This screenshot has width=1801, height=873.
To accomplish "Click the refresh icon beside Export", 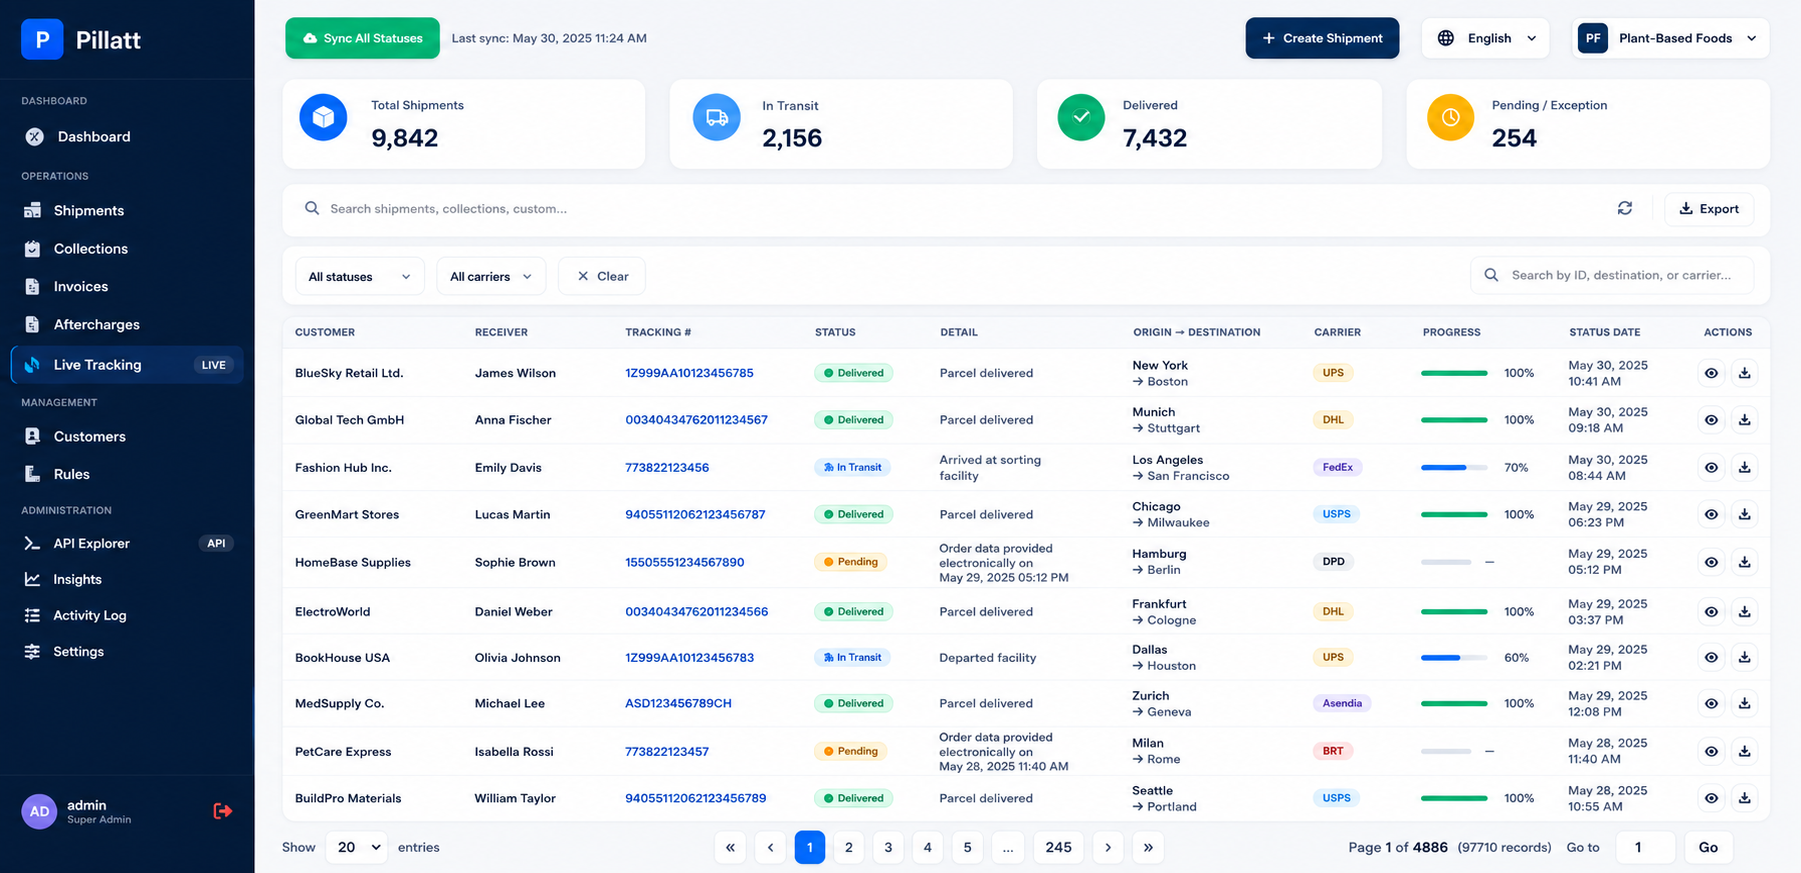I will point(1625,208).
